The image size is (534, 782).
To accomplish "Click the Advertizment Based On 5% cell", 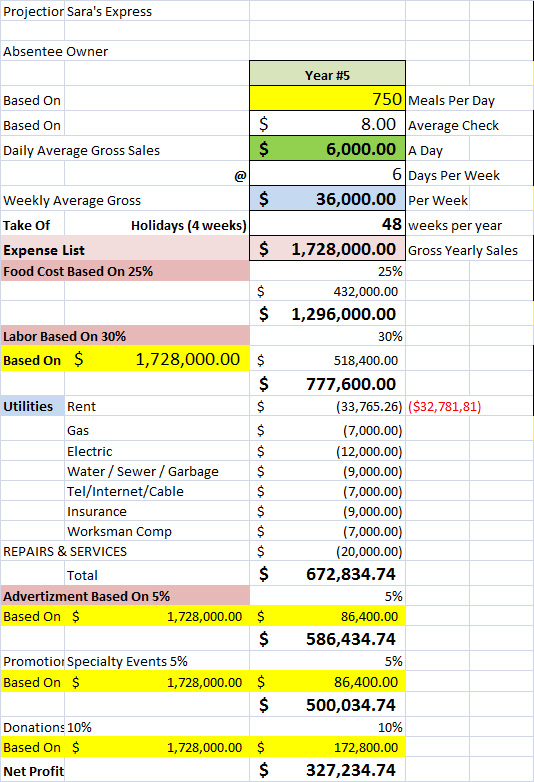I will point(125,595).
